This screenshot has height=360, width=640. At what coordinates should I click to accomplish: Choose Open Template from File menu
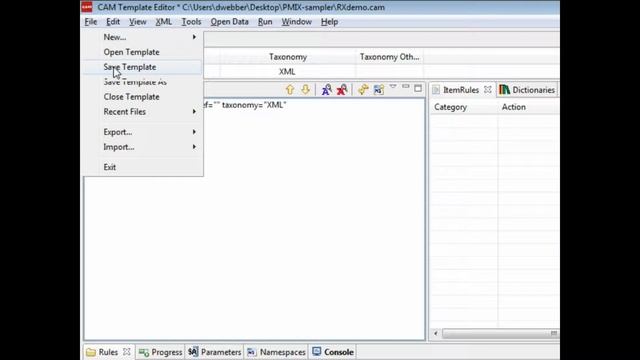(143, 52)
